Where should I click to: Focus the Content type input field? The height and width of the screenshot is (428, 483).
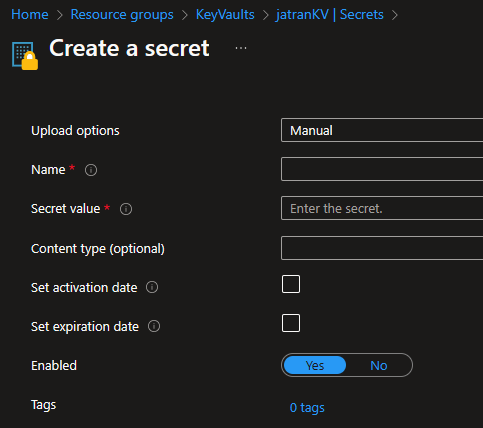pos(382,248)
